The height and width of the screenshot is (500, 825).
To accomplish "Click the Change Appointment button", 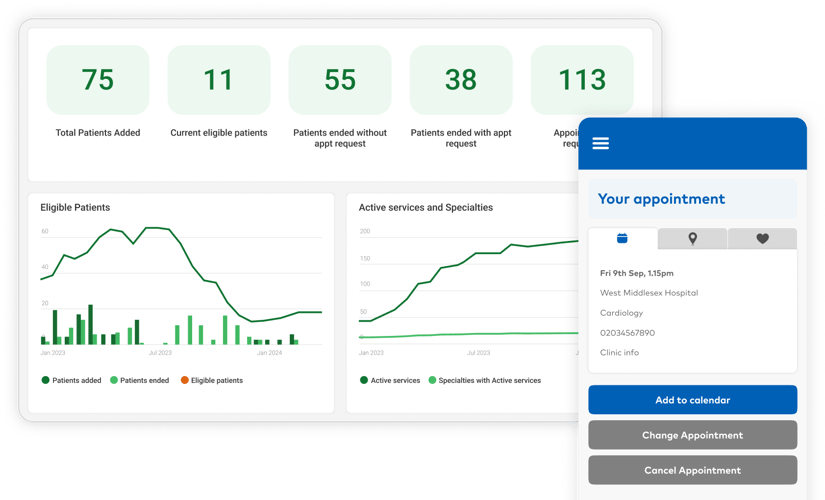I will 692,435.
